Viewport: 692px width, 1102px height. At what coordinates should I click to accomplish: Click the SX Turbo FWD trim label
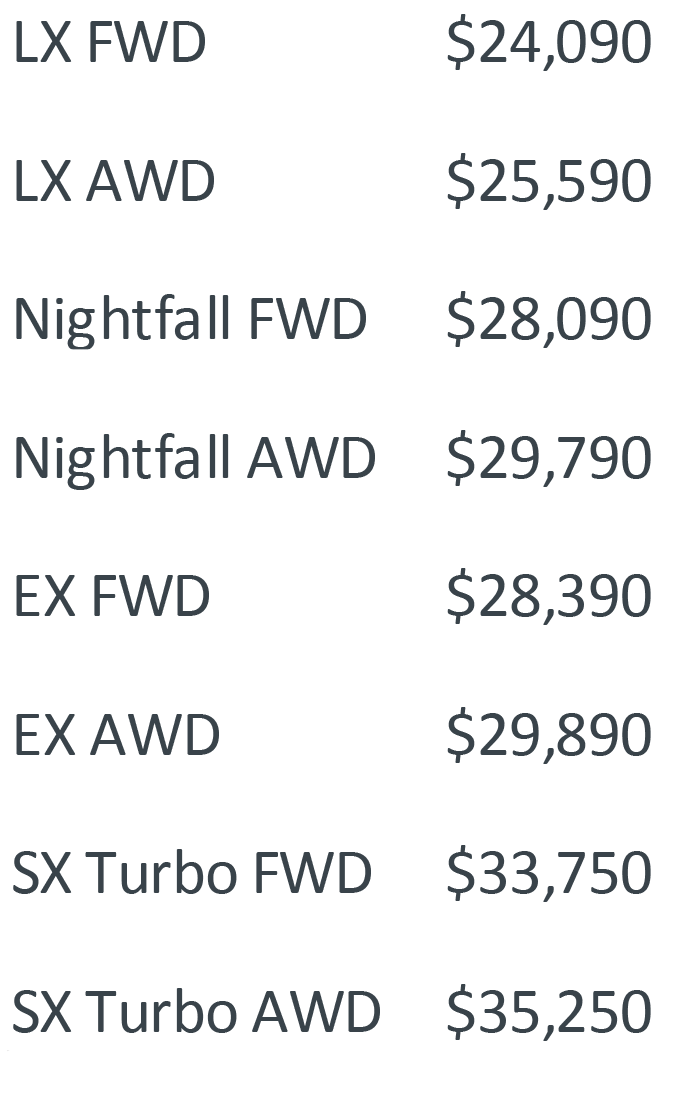[x=192, y=874]
